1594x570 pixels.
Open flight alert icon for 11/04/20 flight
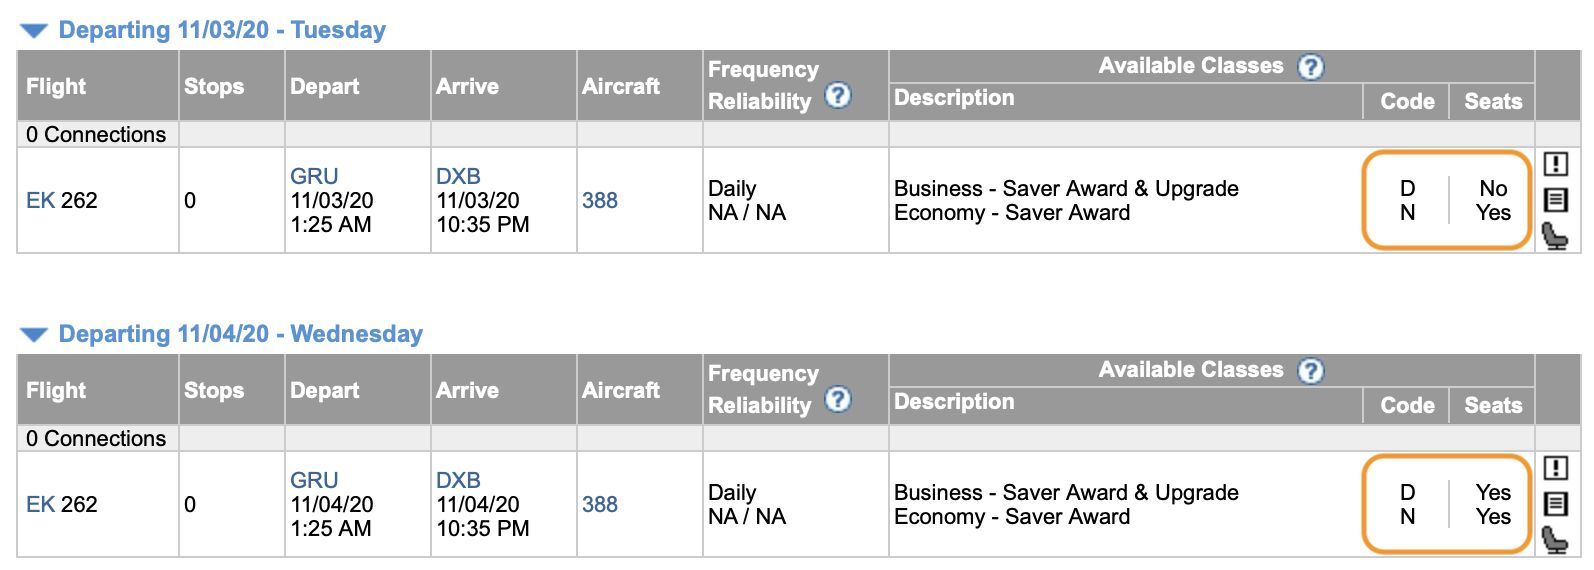pos(1556,468)
